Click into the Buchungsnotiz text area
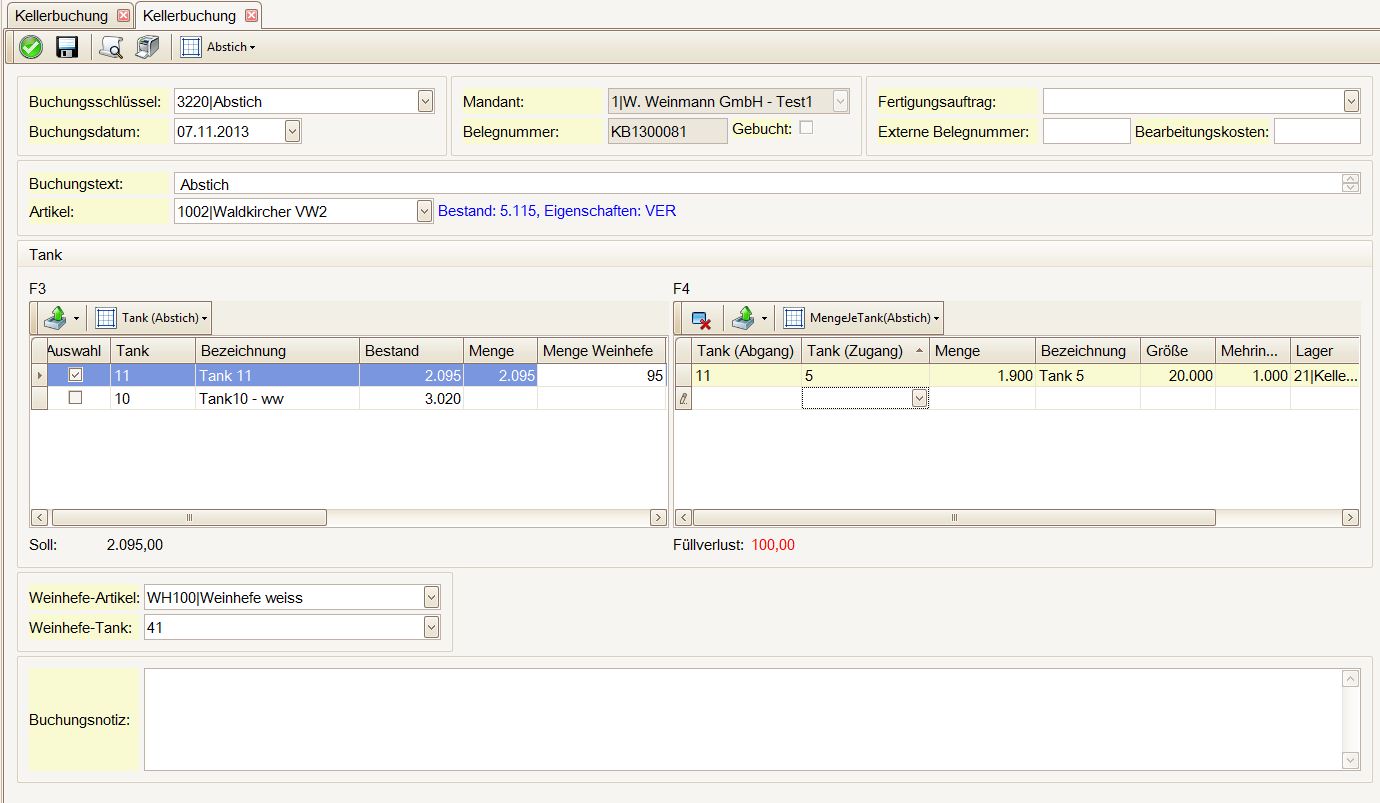Screen dimensions: 1380x803 tap(743, 719)
